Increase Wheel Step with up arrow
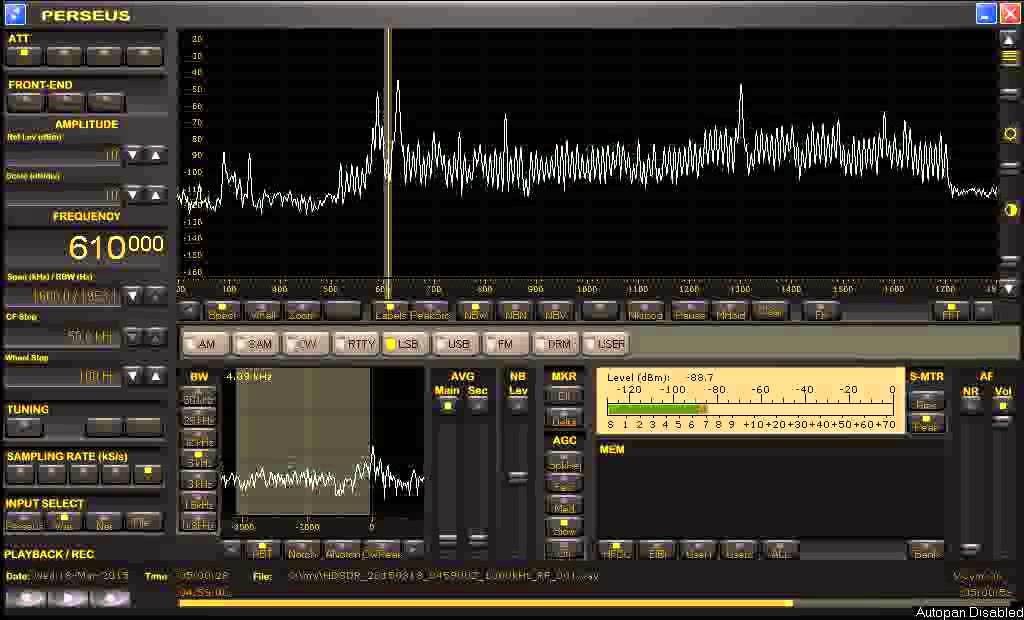The height and width of the screenshot is (620, 1024). 155,376
